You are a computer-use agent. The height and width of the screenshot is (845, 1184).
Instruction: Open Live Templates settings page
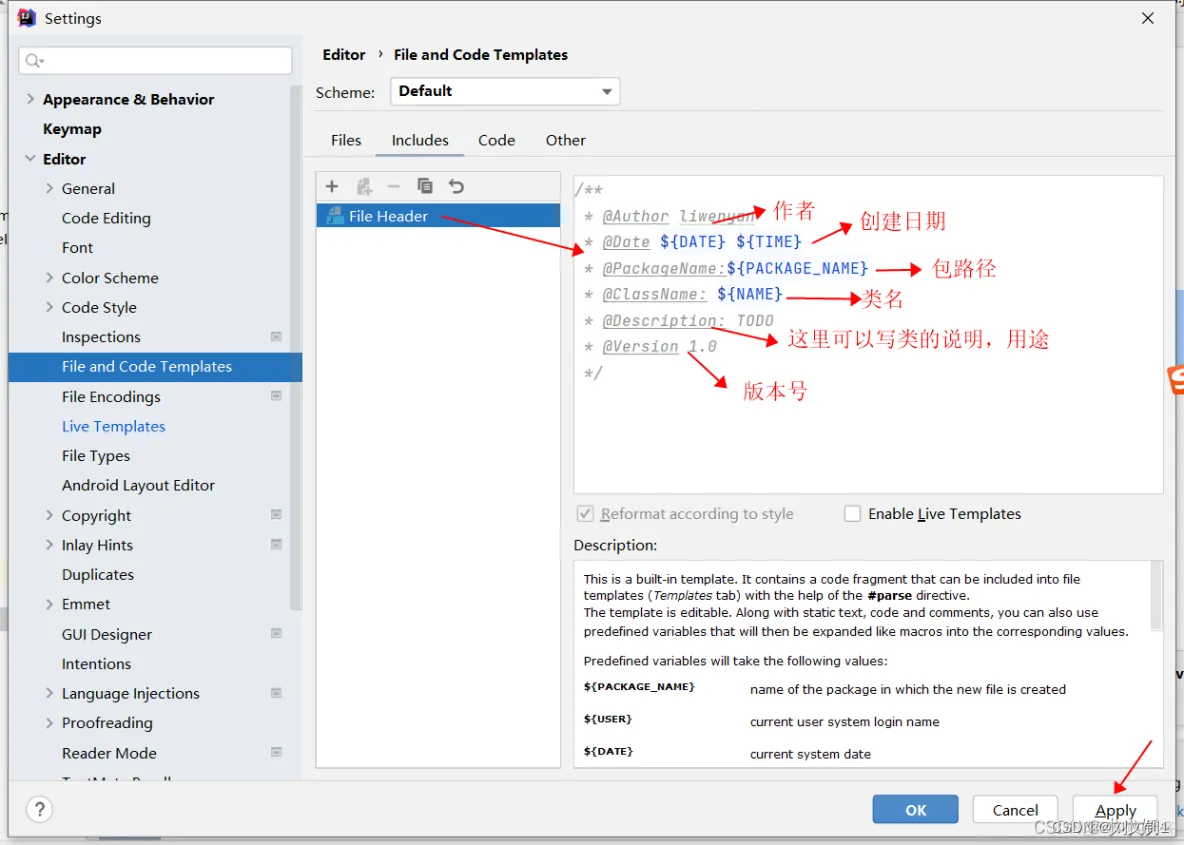113,426
